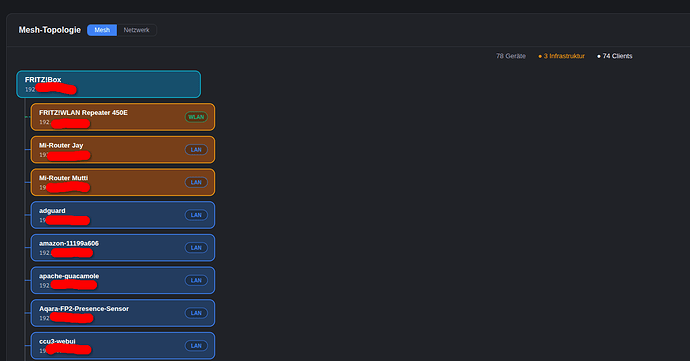Switch to the Netzwerk tab
This screenshot has width=690, height=361.
tap(136, 30)
